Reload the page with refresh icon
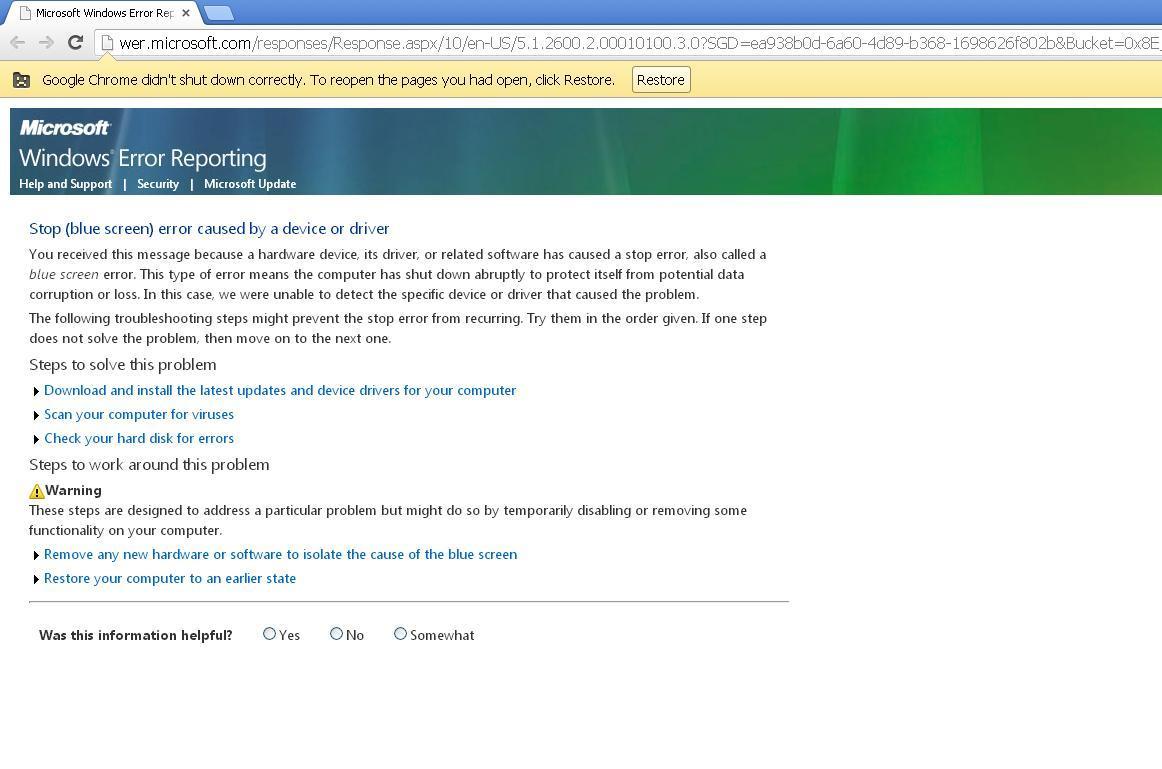The width and height of the screenshot is (1162, 769). pyautogui.click(x=75, y=42)
